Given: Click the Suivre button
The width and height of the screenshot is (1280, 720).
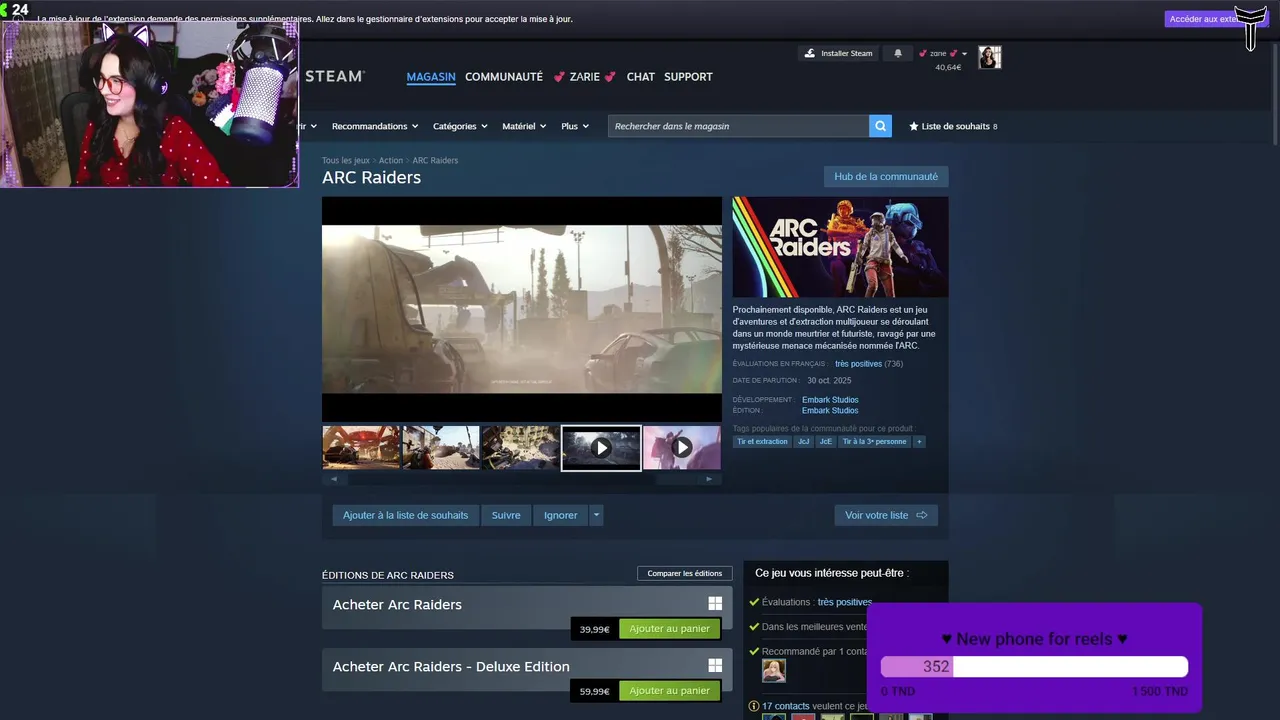Looking at the screenshot, I should (506, 515).
